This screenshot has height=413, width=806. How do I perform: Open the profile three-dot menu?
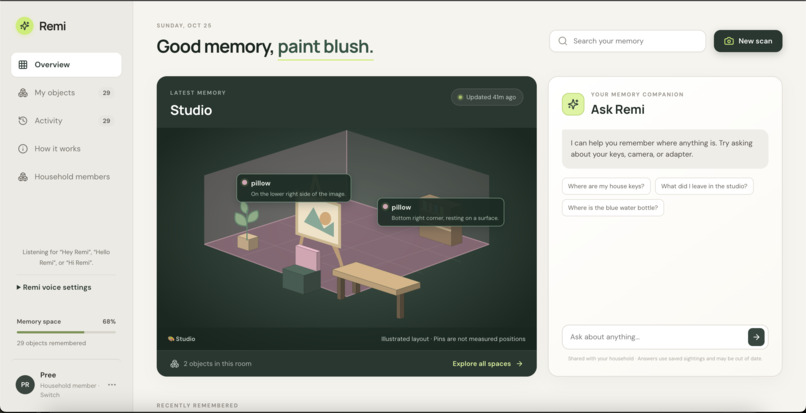click(112, 385)
